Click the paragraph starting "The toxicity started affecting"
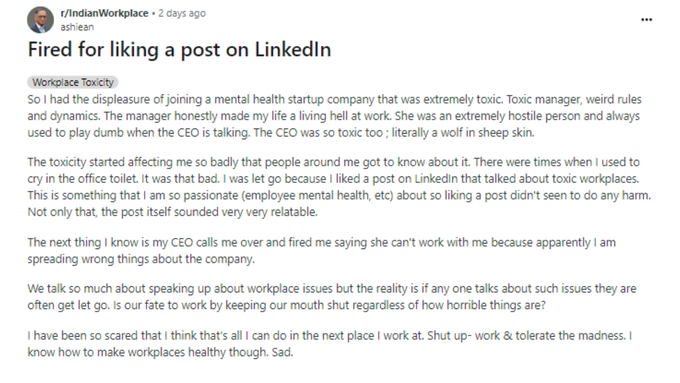Image resolution: width=680 pixels, height=383 pixels. (339, 187)
